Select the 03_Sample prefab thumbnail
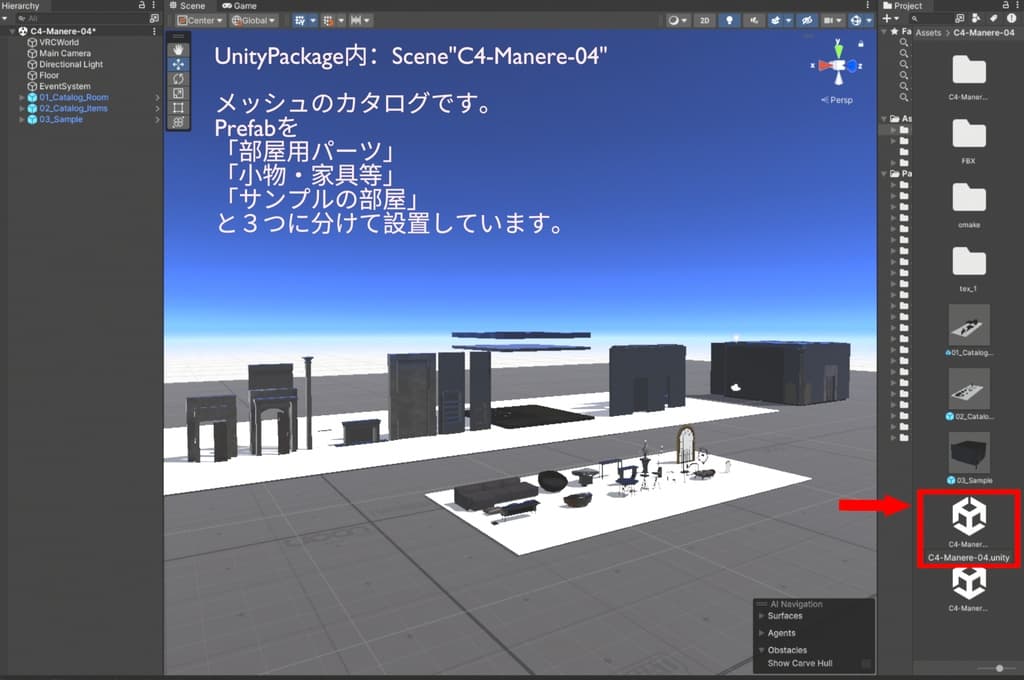Screen dimensions: 1024x680 tap(968, 452)
